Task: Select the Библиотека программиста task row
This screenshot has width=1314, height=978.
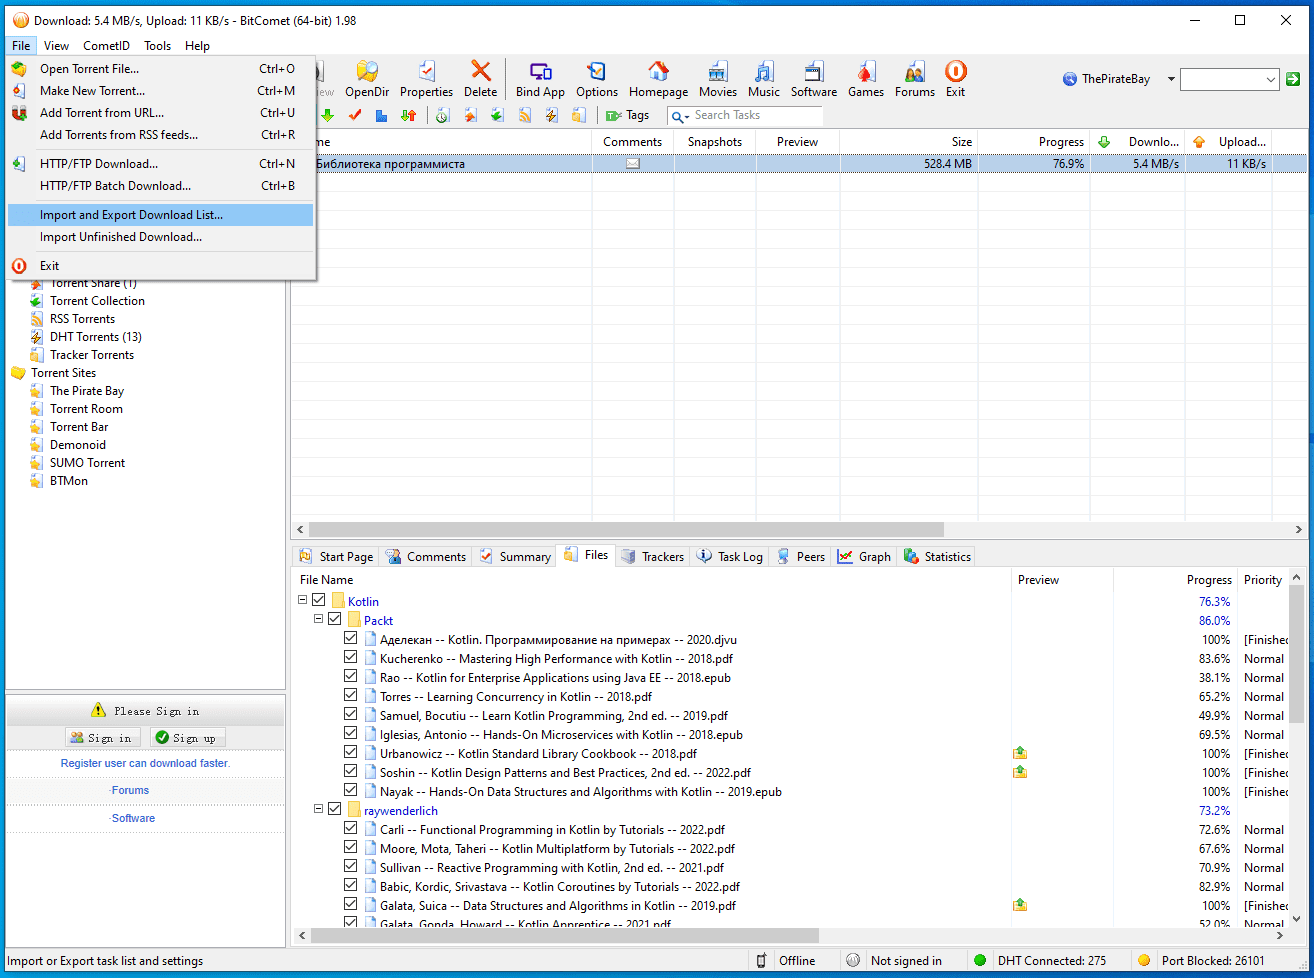Action: point(799,164)
